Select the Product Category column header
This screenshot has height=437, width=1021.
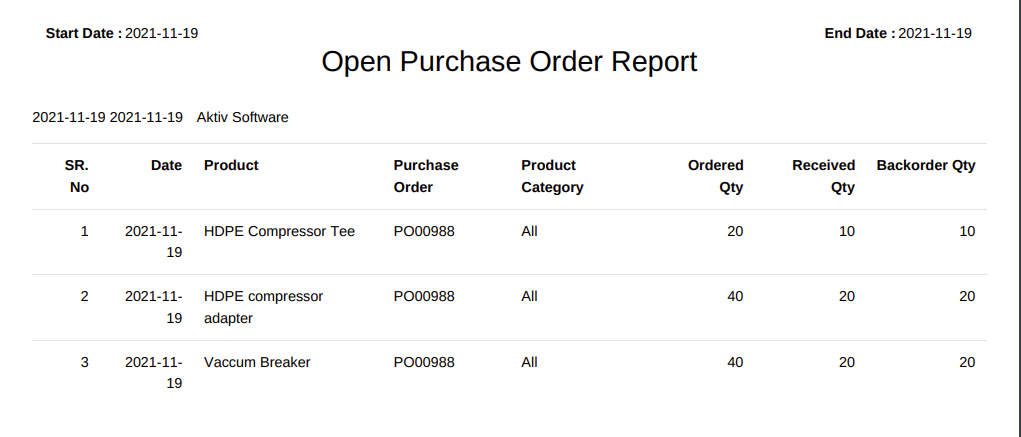552,176
